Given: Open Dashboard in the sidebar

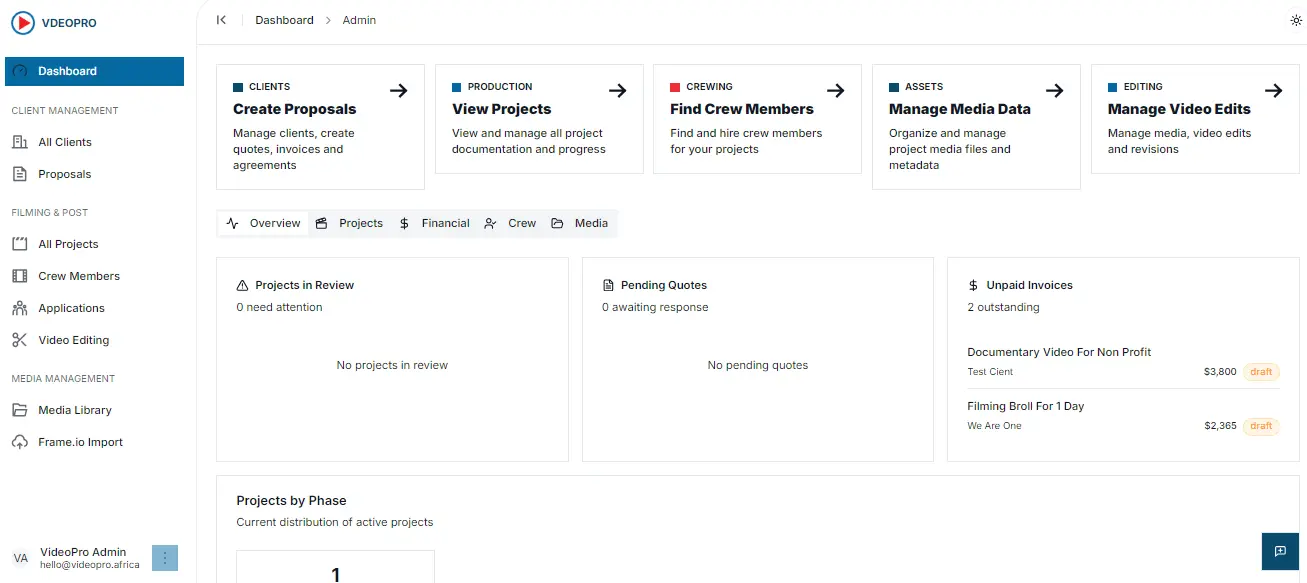Looking at the screenshot, I should (x=95, y=71).
